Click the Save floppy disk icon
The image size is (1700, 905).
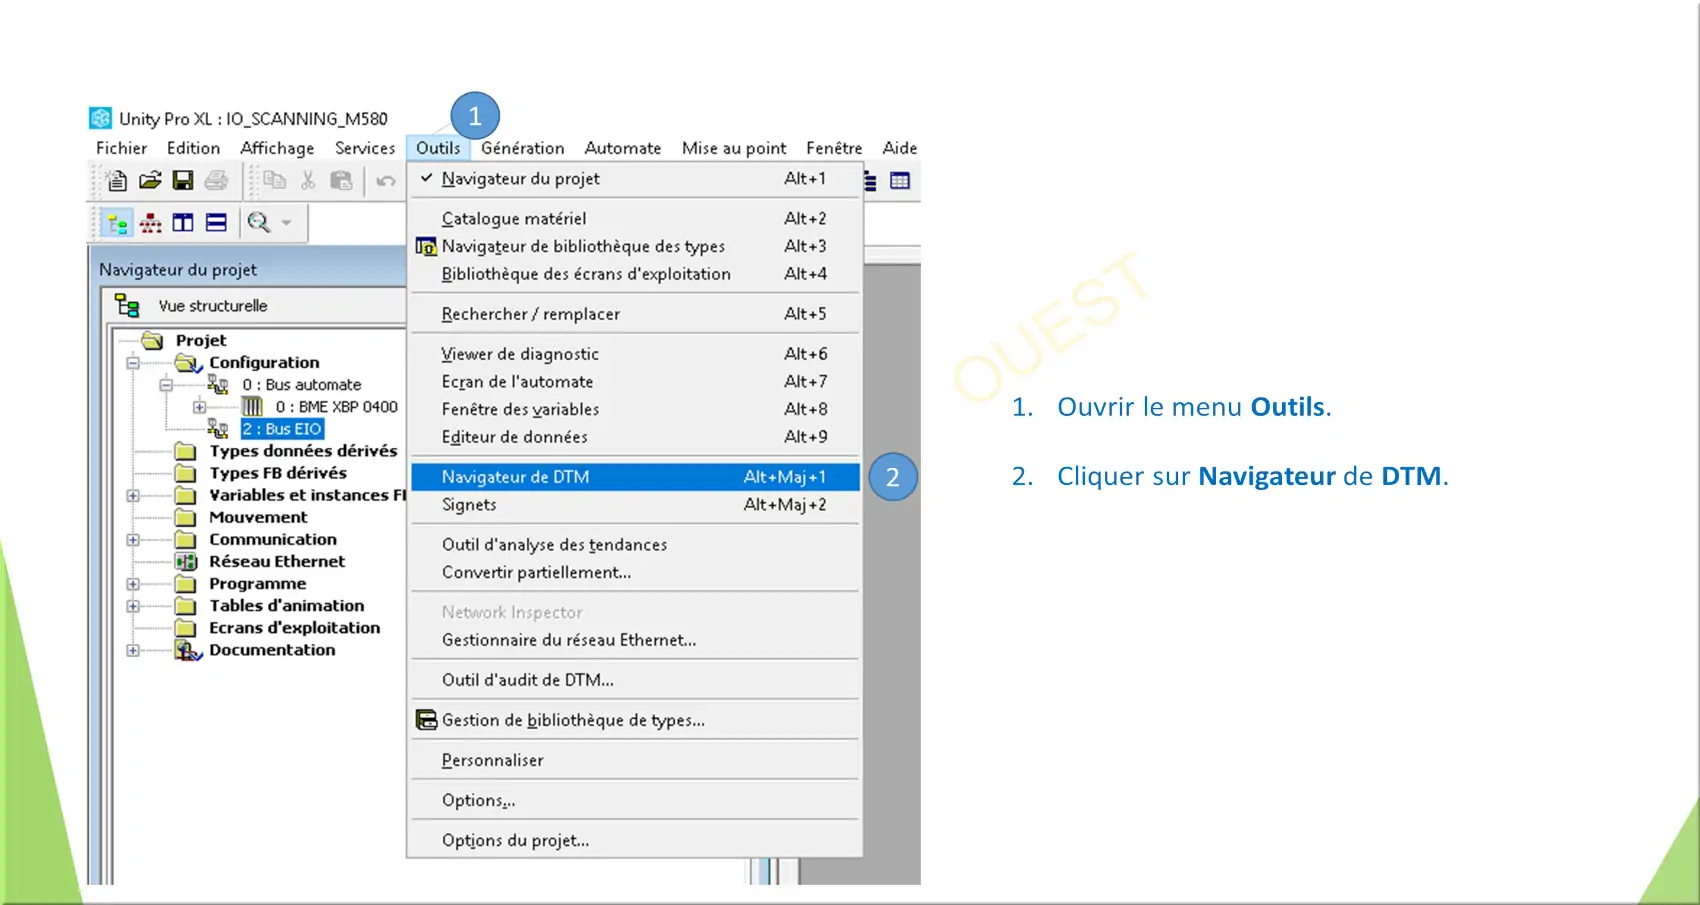pos(183,181)
